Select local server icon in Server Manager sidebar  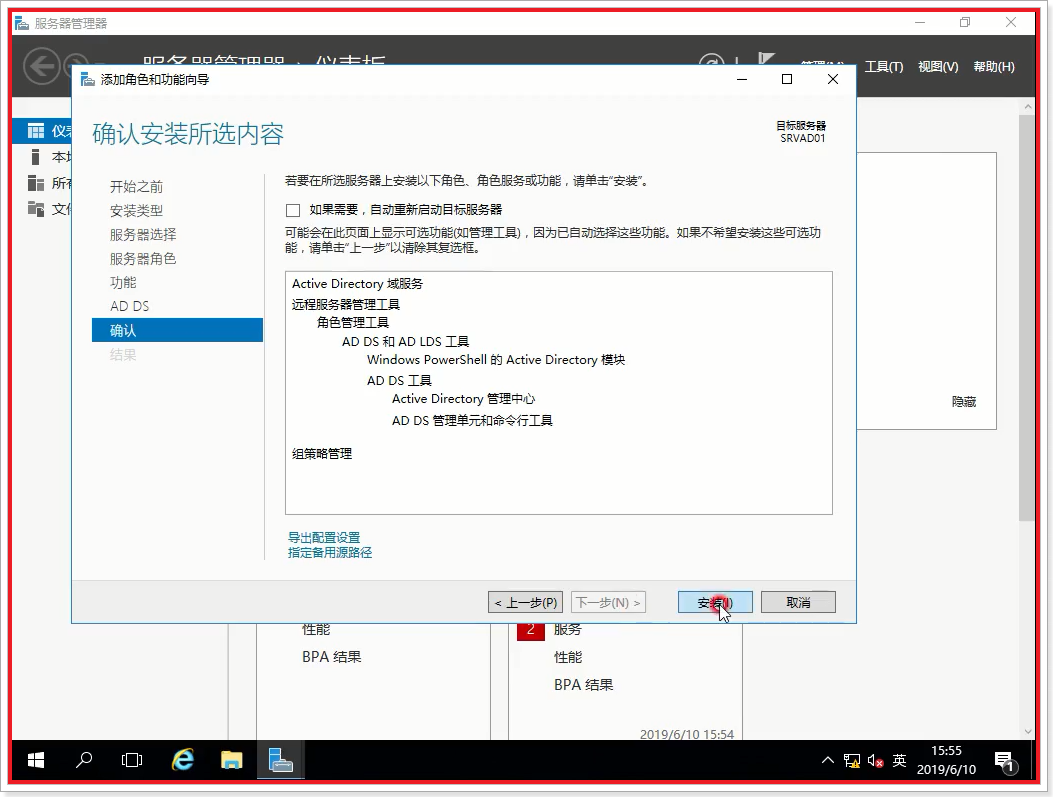coord(36,156)
